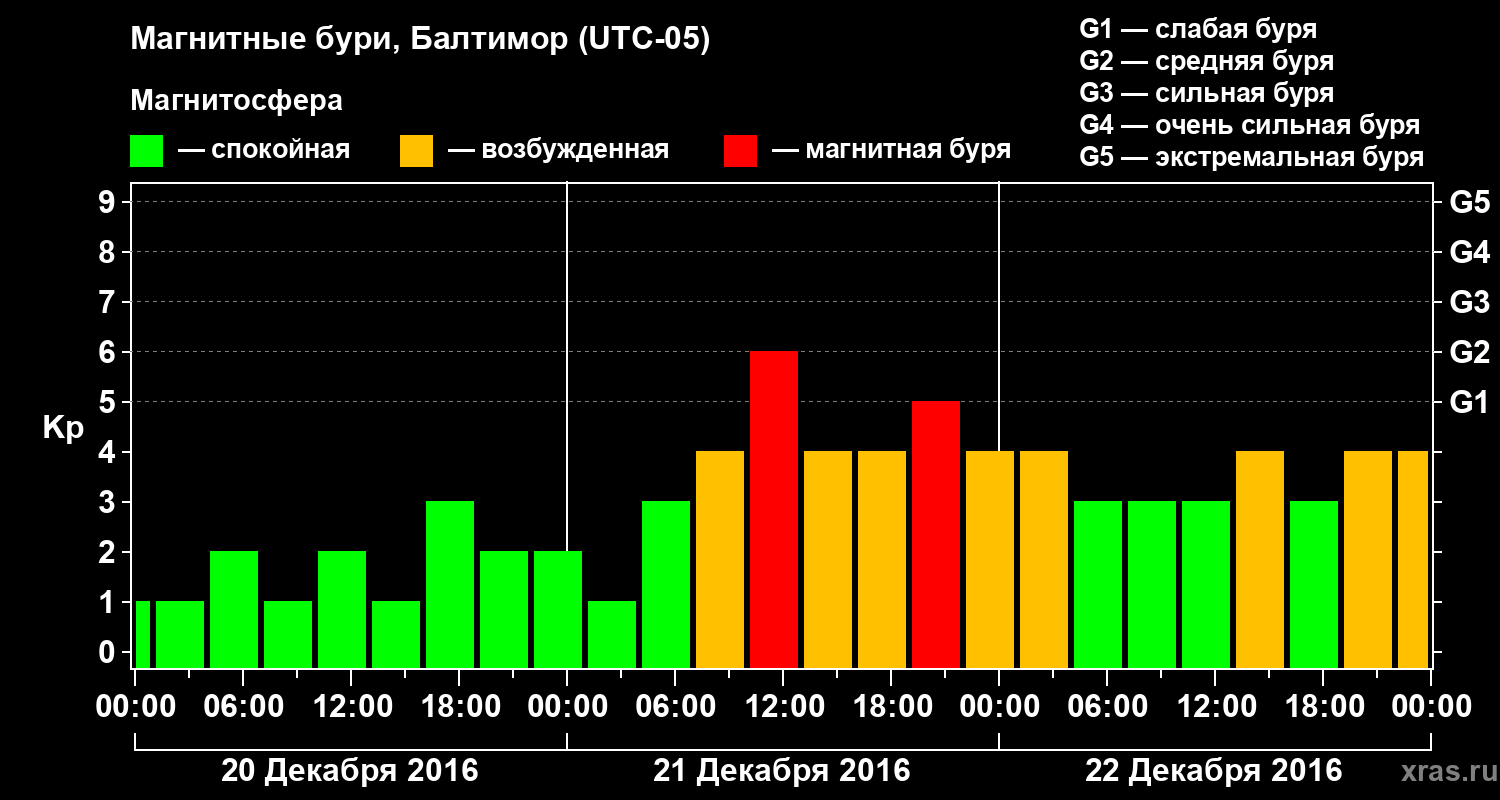Click the 'Kp' axis title
This screenshot has height=800, width=1500.
(63, 429)
